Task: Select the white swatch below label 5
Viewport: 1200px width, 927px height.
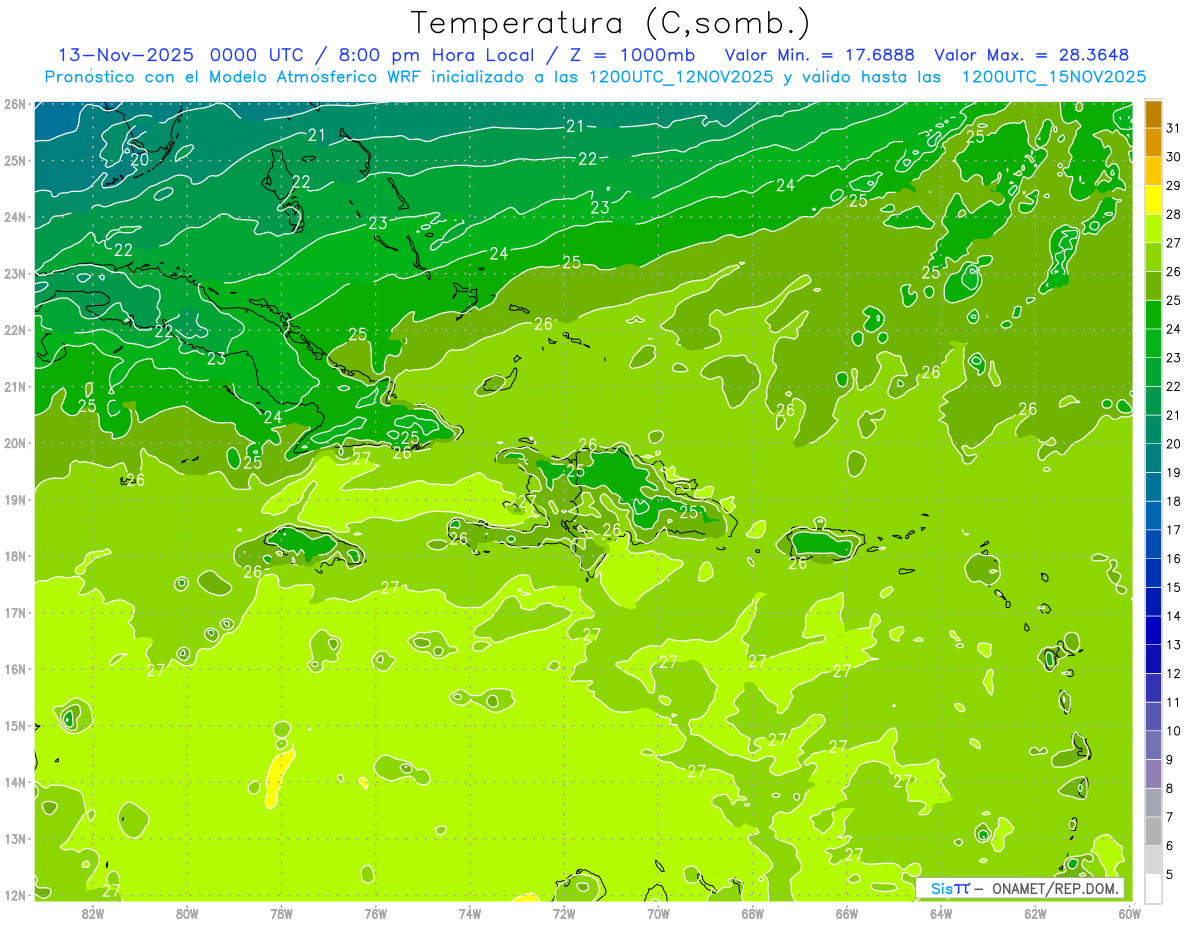Action: (1153, 888)
